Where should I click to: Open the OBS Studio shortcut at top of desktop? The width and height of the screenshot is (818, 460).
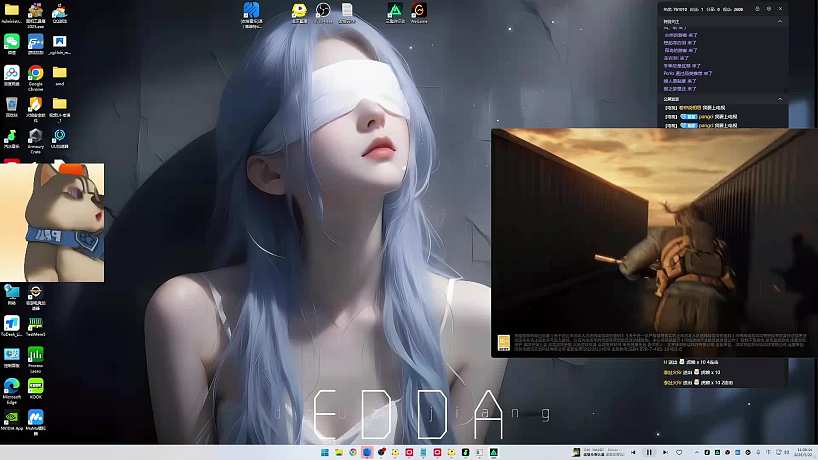click(x=323, y=13)
